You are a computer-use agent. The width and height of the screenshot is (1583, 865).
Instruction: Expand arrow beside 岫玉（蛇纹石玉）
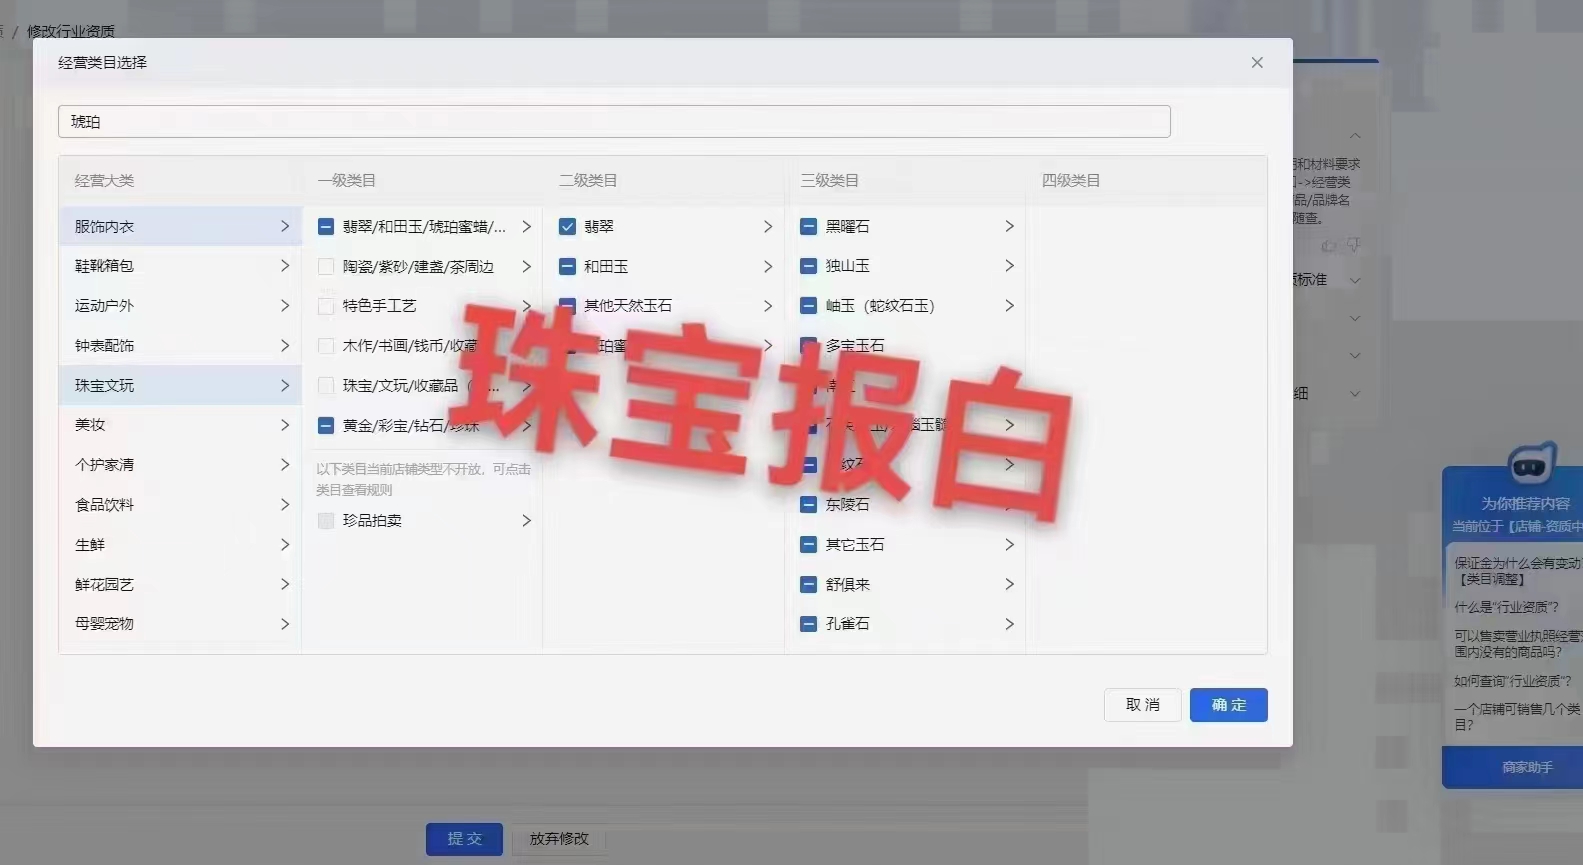coord(1009,306)
